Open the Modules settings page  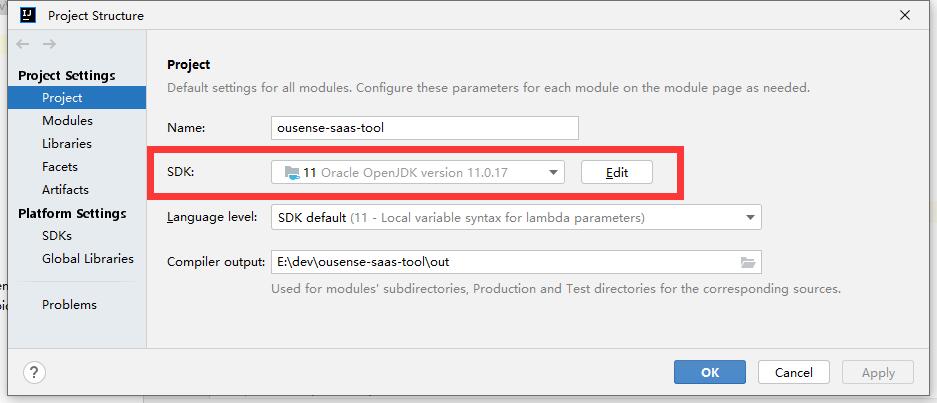coord(67,121)
